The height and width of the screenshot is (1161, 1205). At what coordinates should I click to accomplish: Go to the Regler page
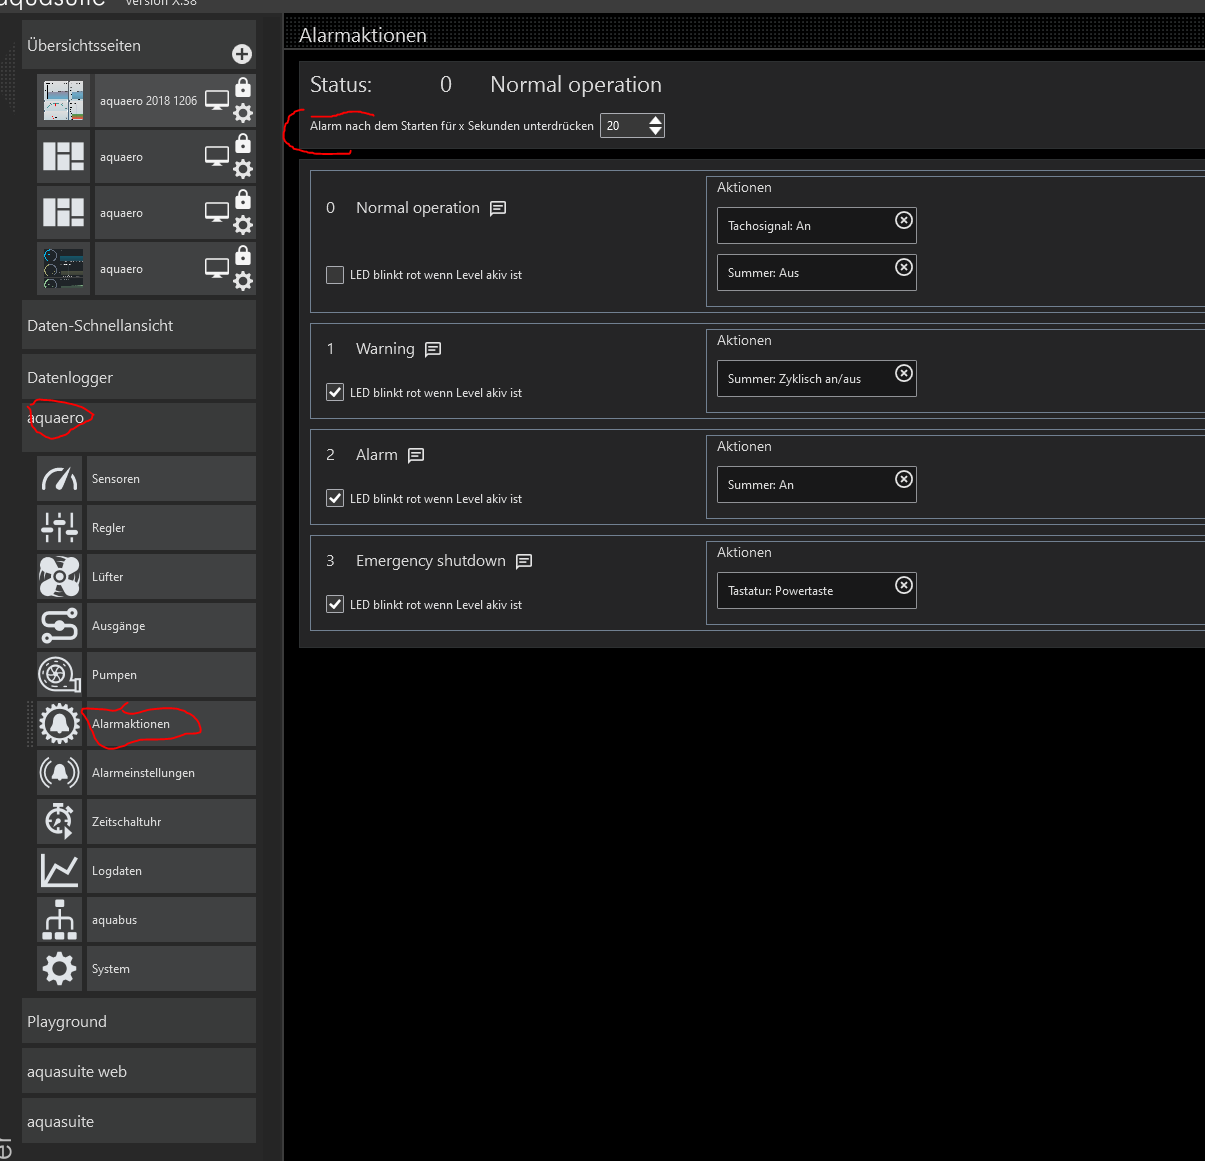(x=109, y=528)
